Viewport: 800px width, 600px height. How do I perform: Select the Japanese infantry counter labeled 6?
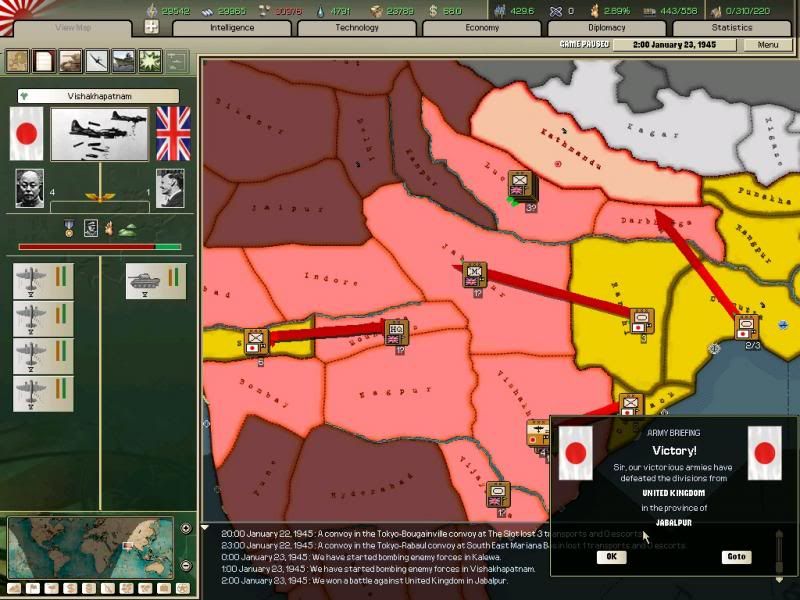point(256,342)
